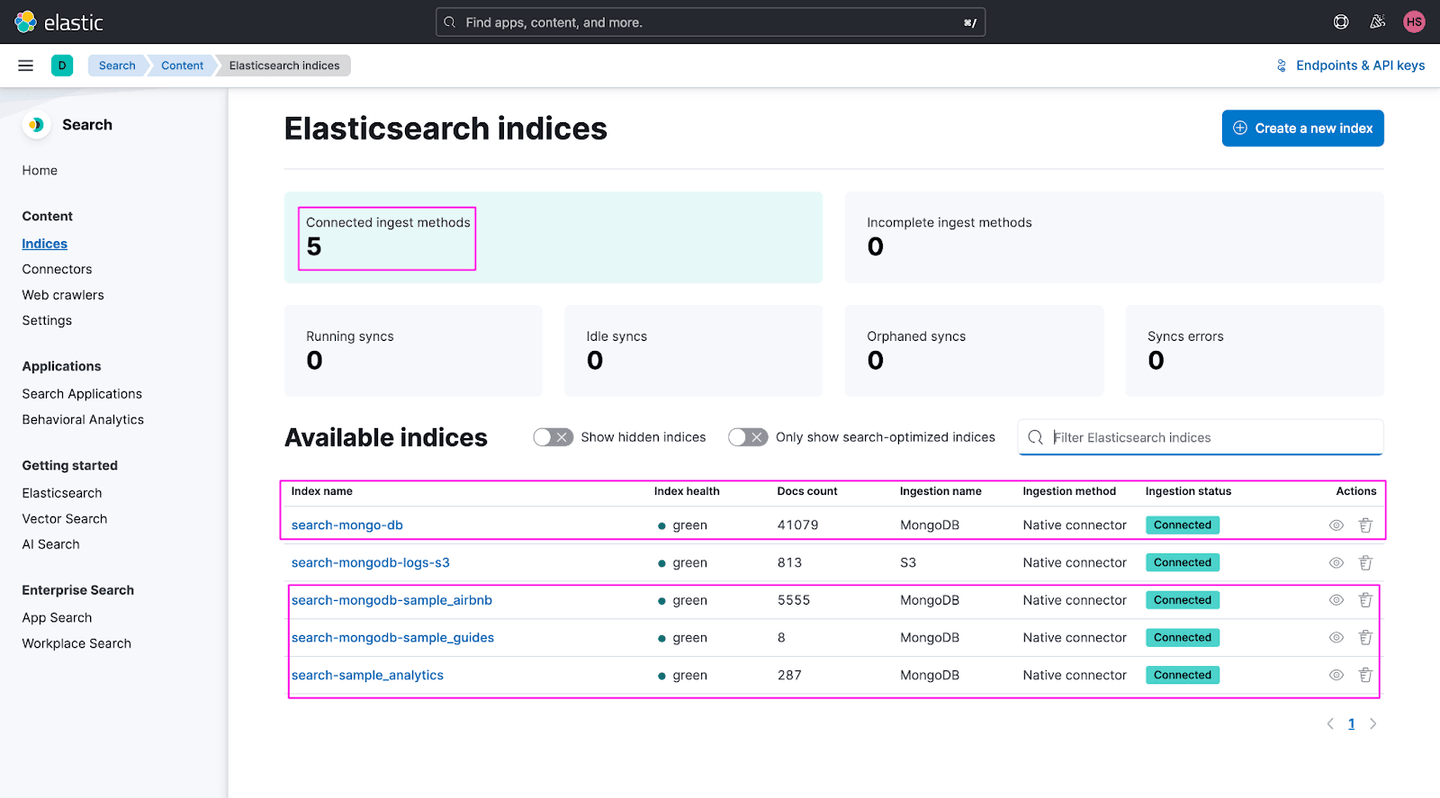Click Create a new index button
Image resolution: width=1440 pixels, height=798 pixels.
tap(1302, 128)
